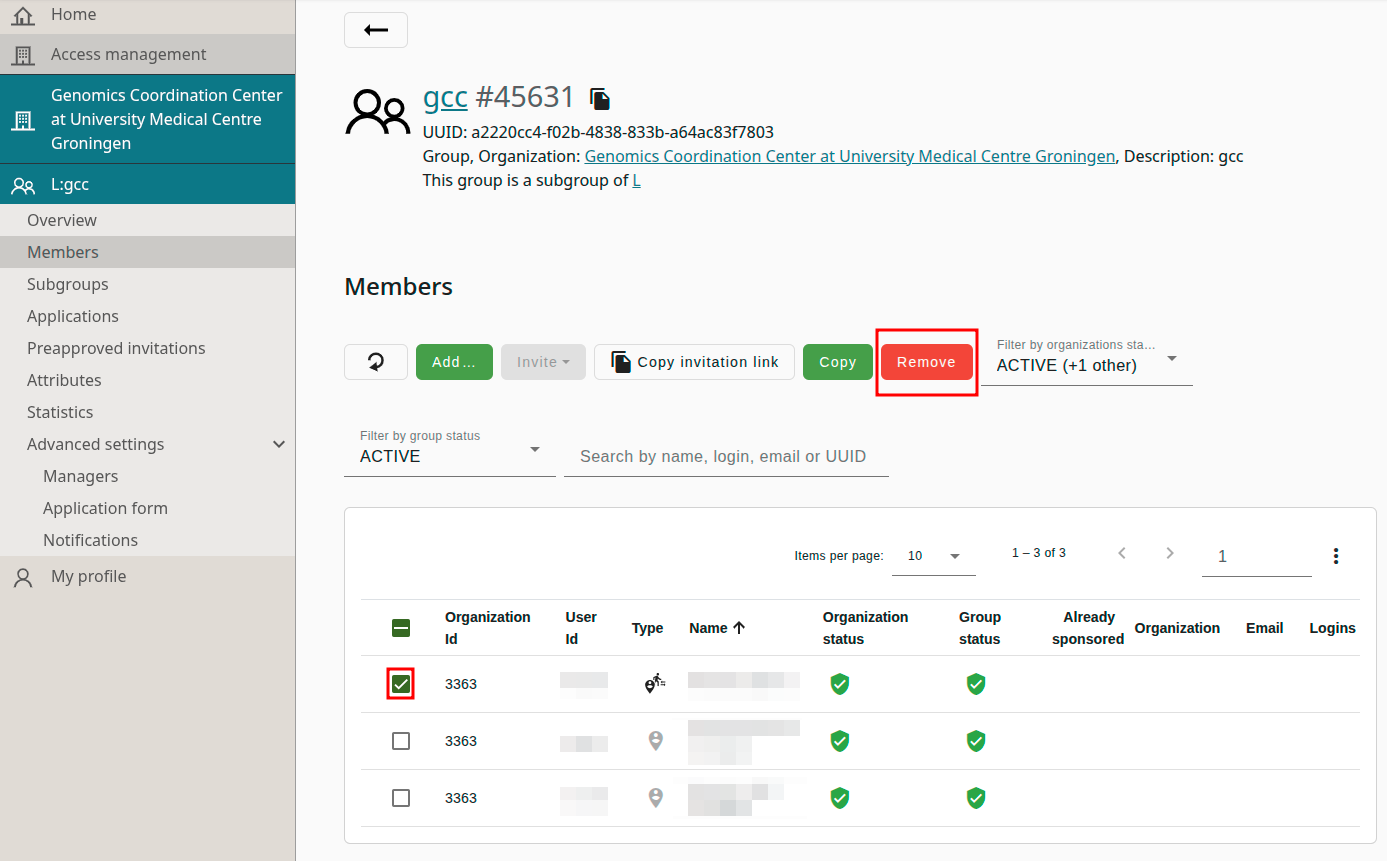
Task: Open the three-dot table options menu
Action: click(1336, 556)
